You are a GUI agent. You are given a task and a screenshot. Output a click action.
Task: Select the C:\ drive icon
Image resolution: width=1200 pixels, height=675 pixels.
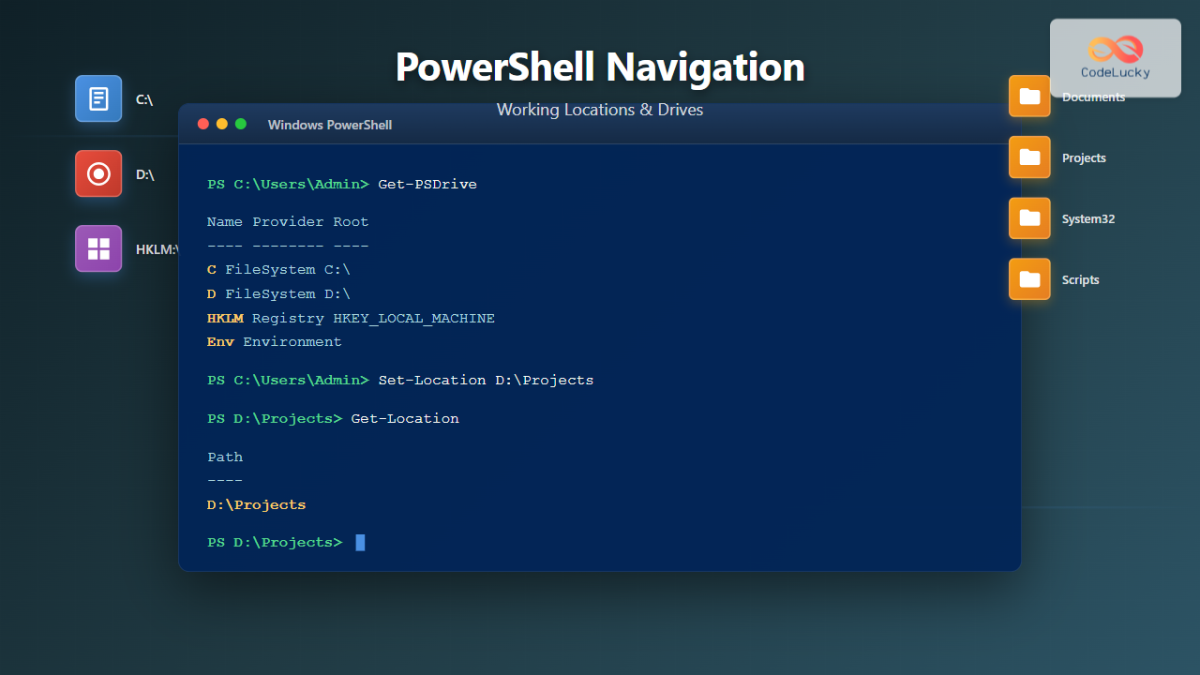pyautogui.click(x=98, y=98)
